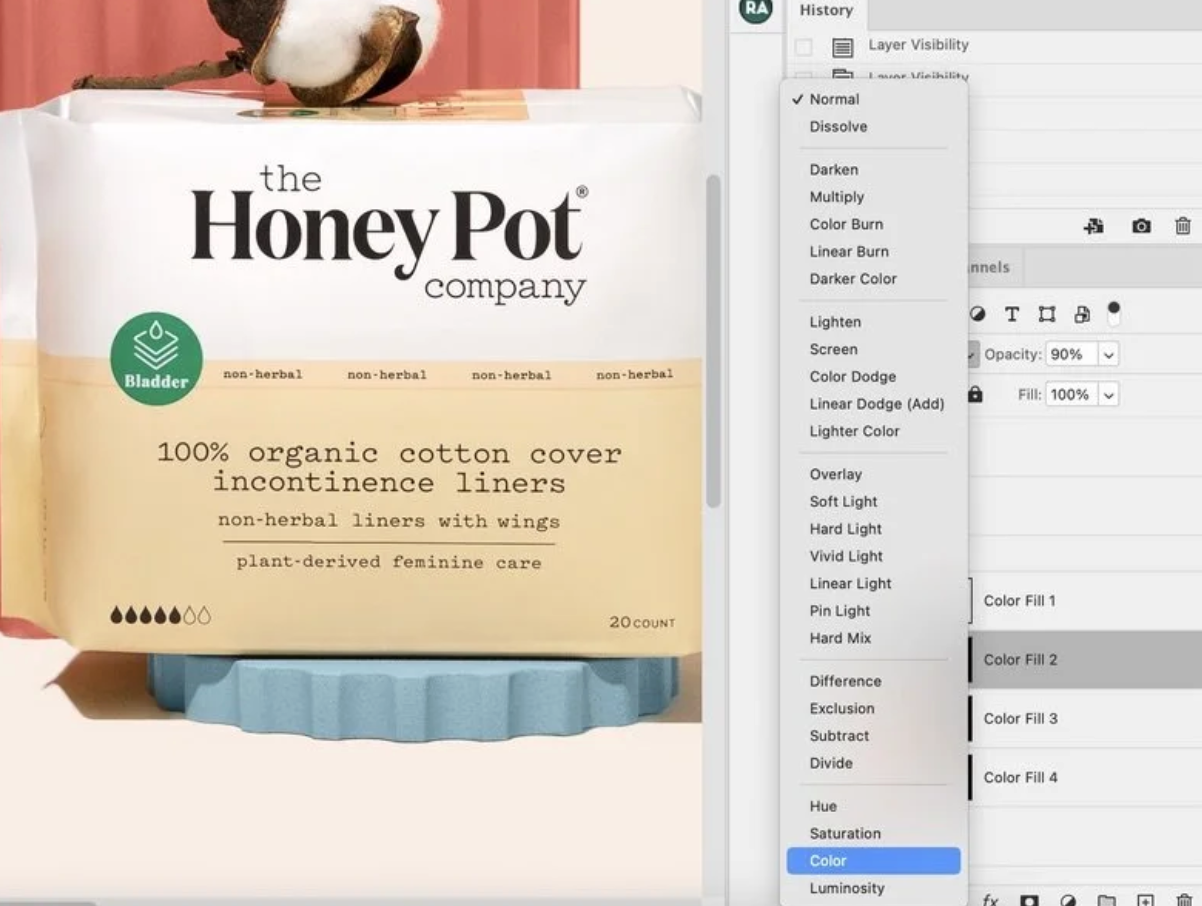Screen dimensions: 1202x906
Task: Choose Saturation blend mode
Action: (873, 834)
